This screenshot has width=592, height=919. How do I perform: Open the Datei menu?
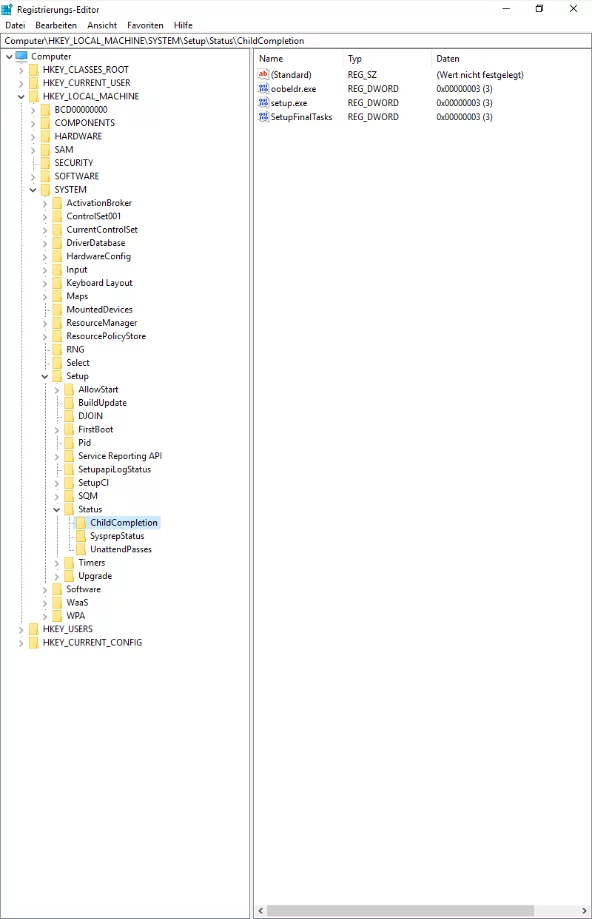click(15, 25)
